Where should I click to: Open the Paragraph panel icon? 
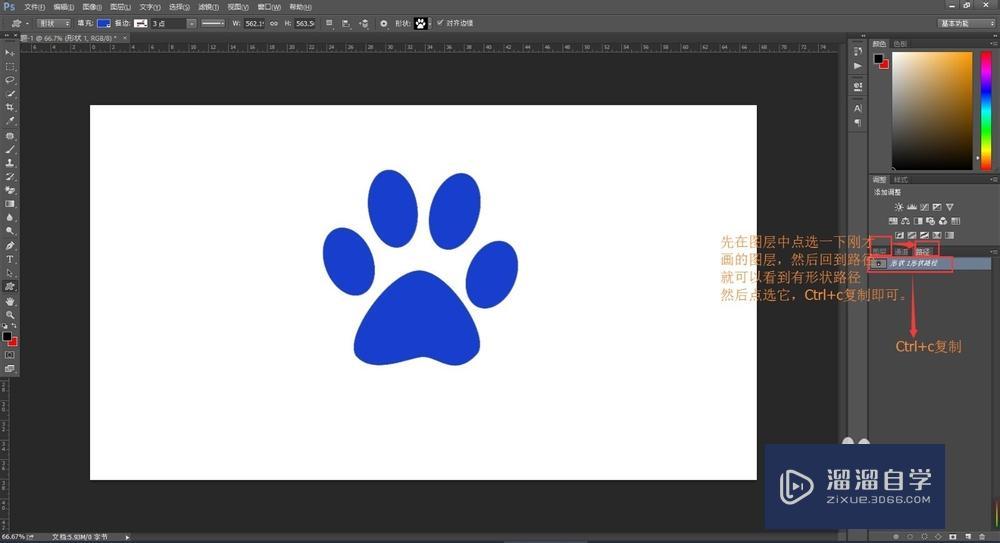pyautogui.click(x=858, y=123)
